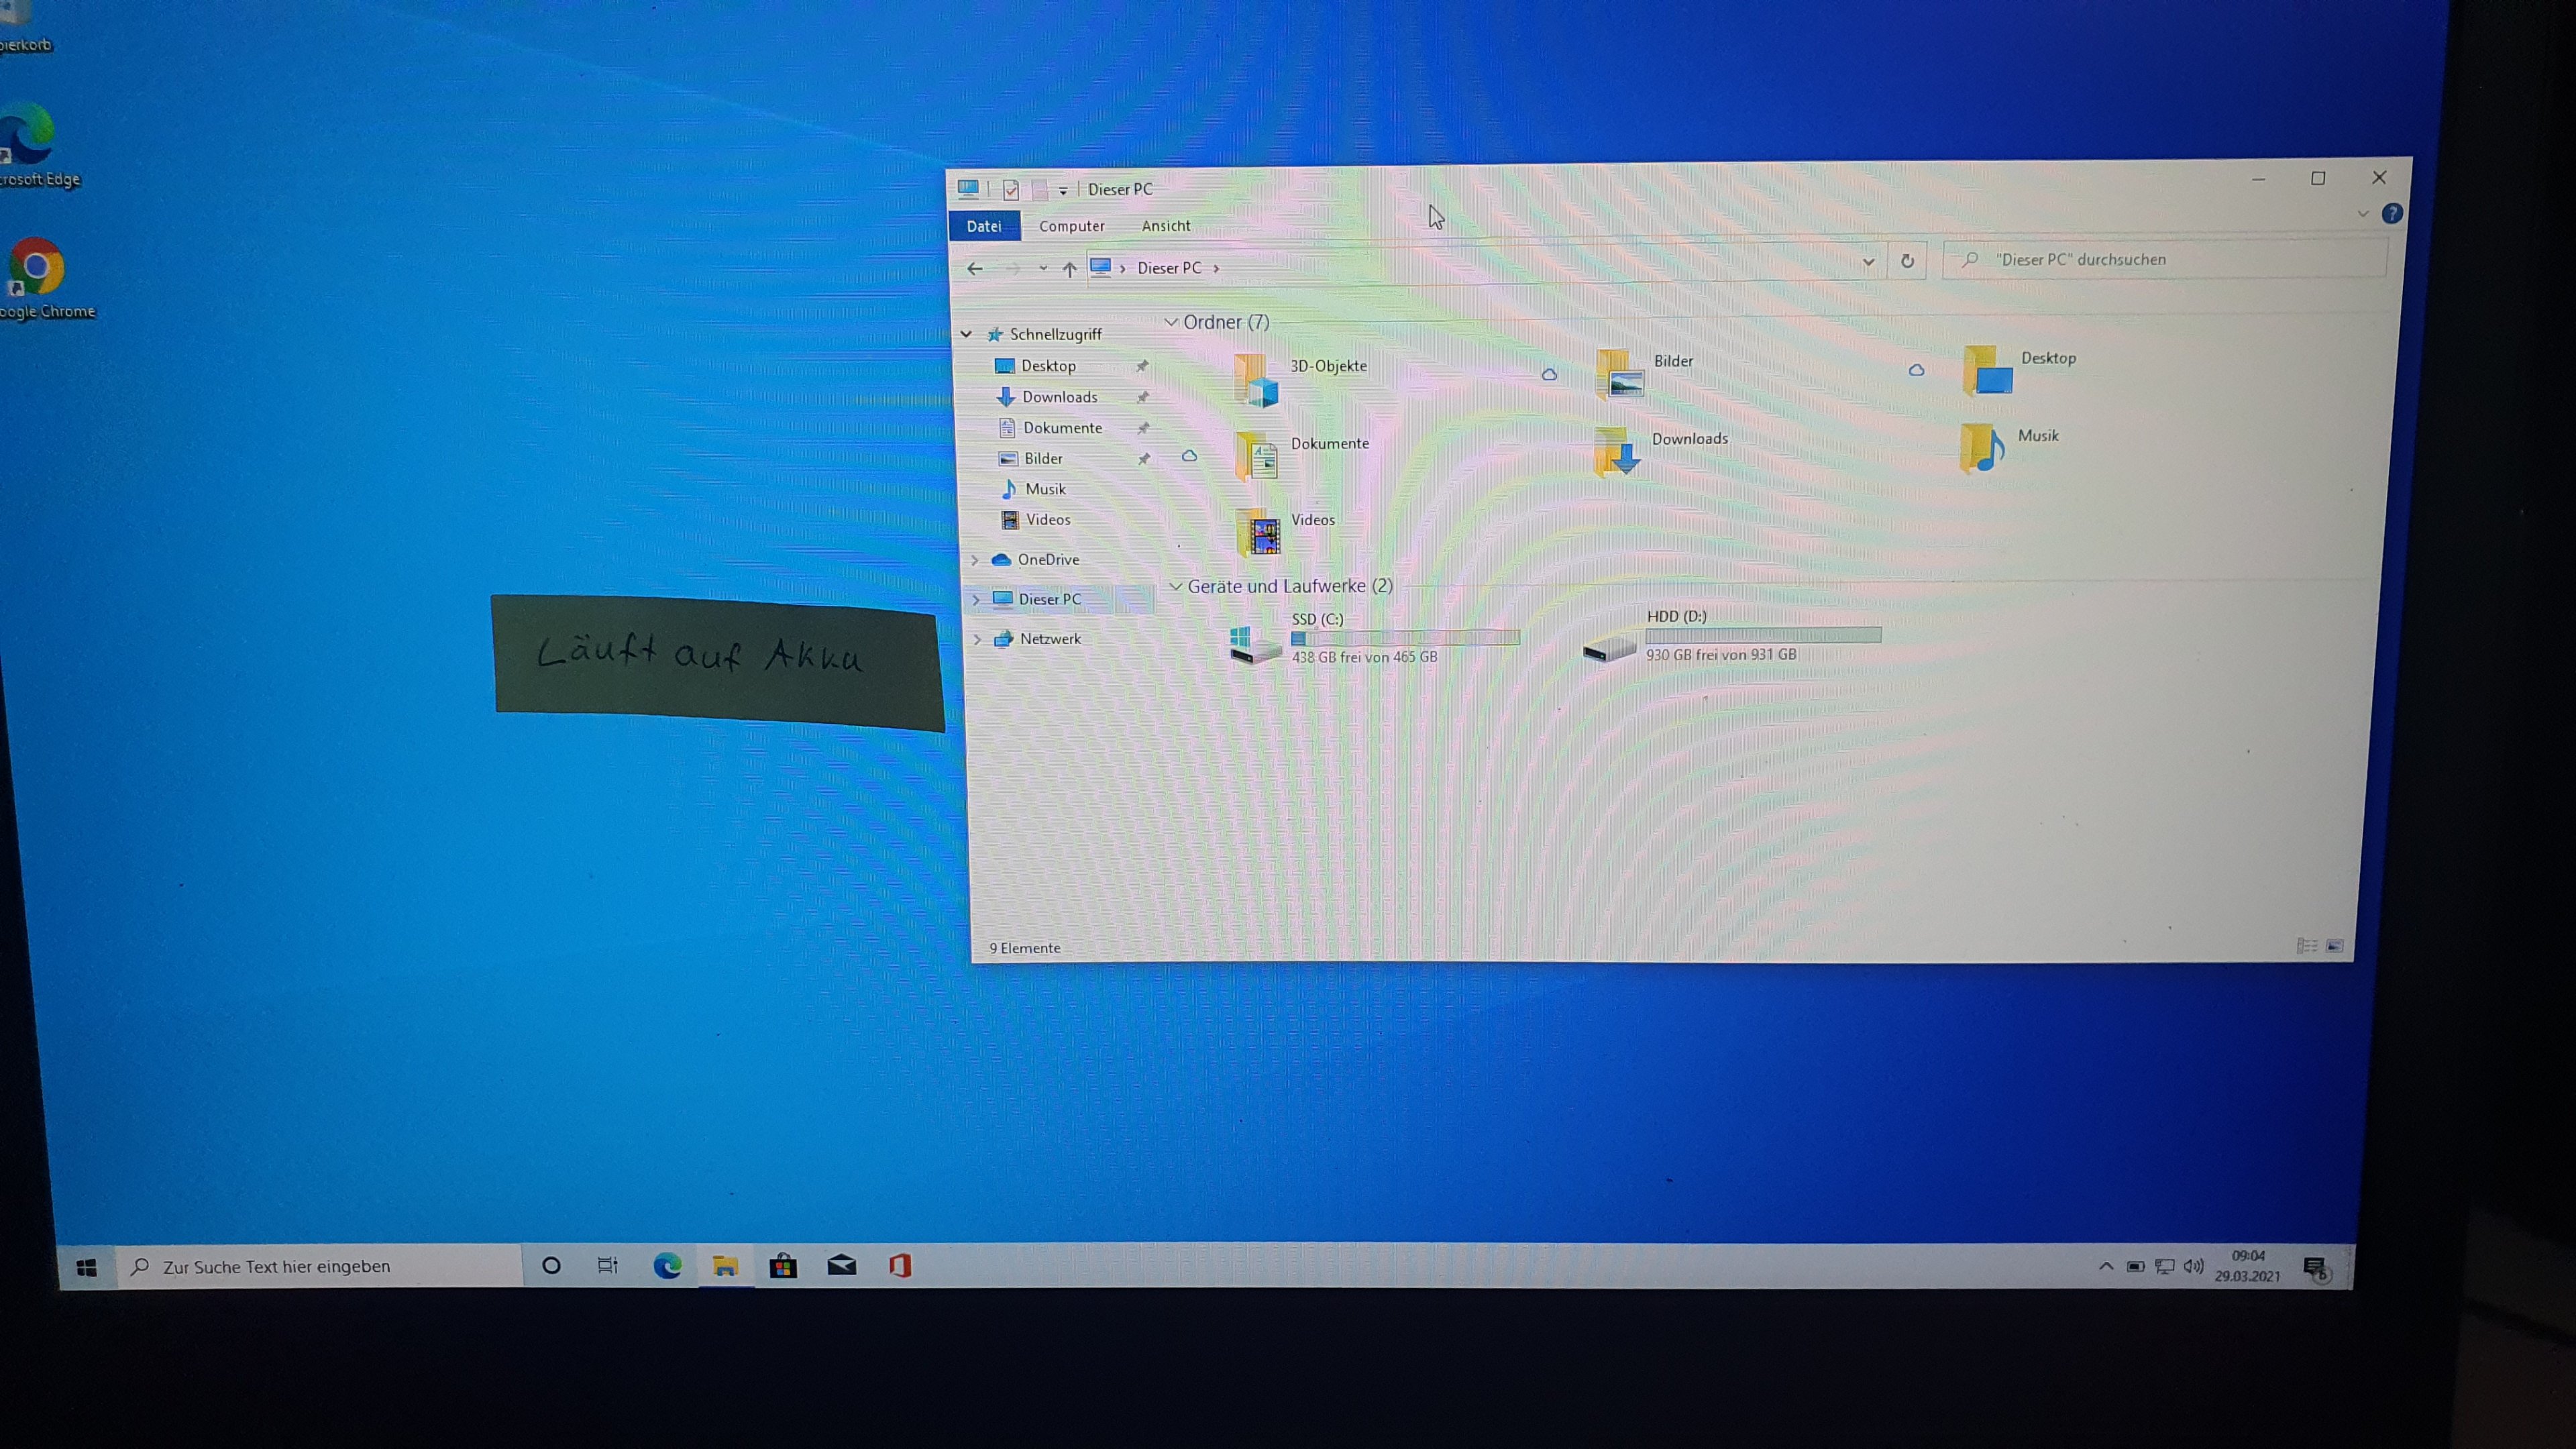Switch to large icons view
Screen dimensions: 2576x1449
(x=2335, y=946)
